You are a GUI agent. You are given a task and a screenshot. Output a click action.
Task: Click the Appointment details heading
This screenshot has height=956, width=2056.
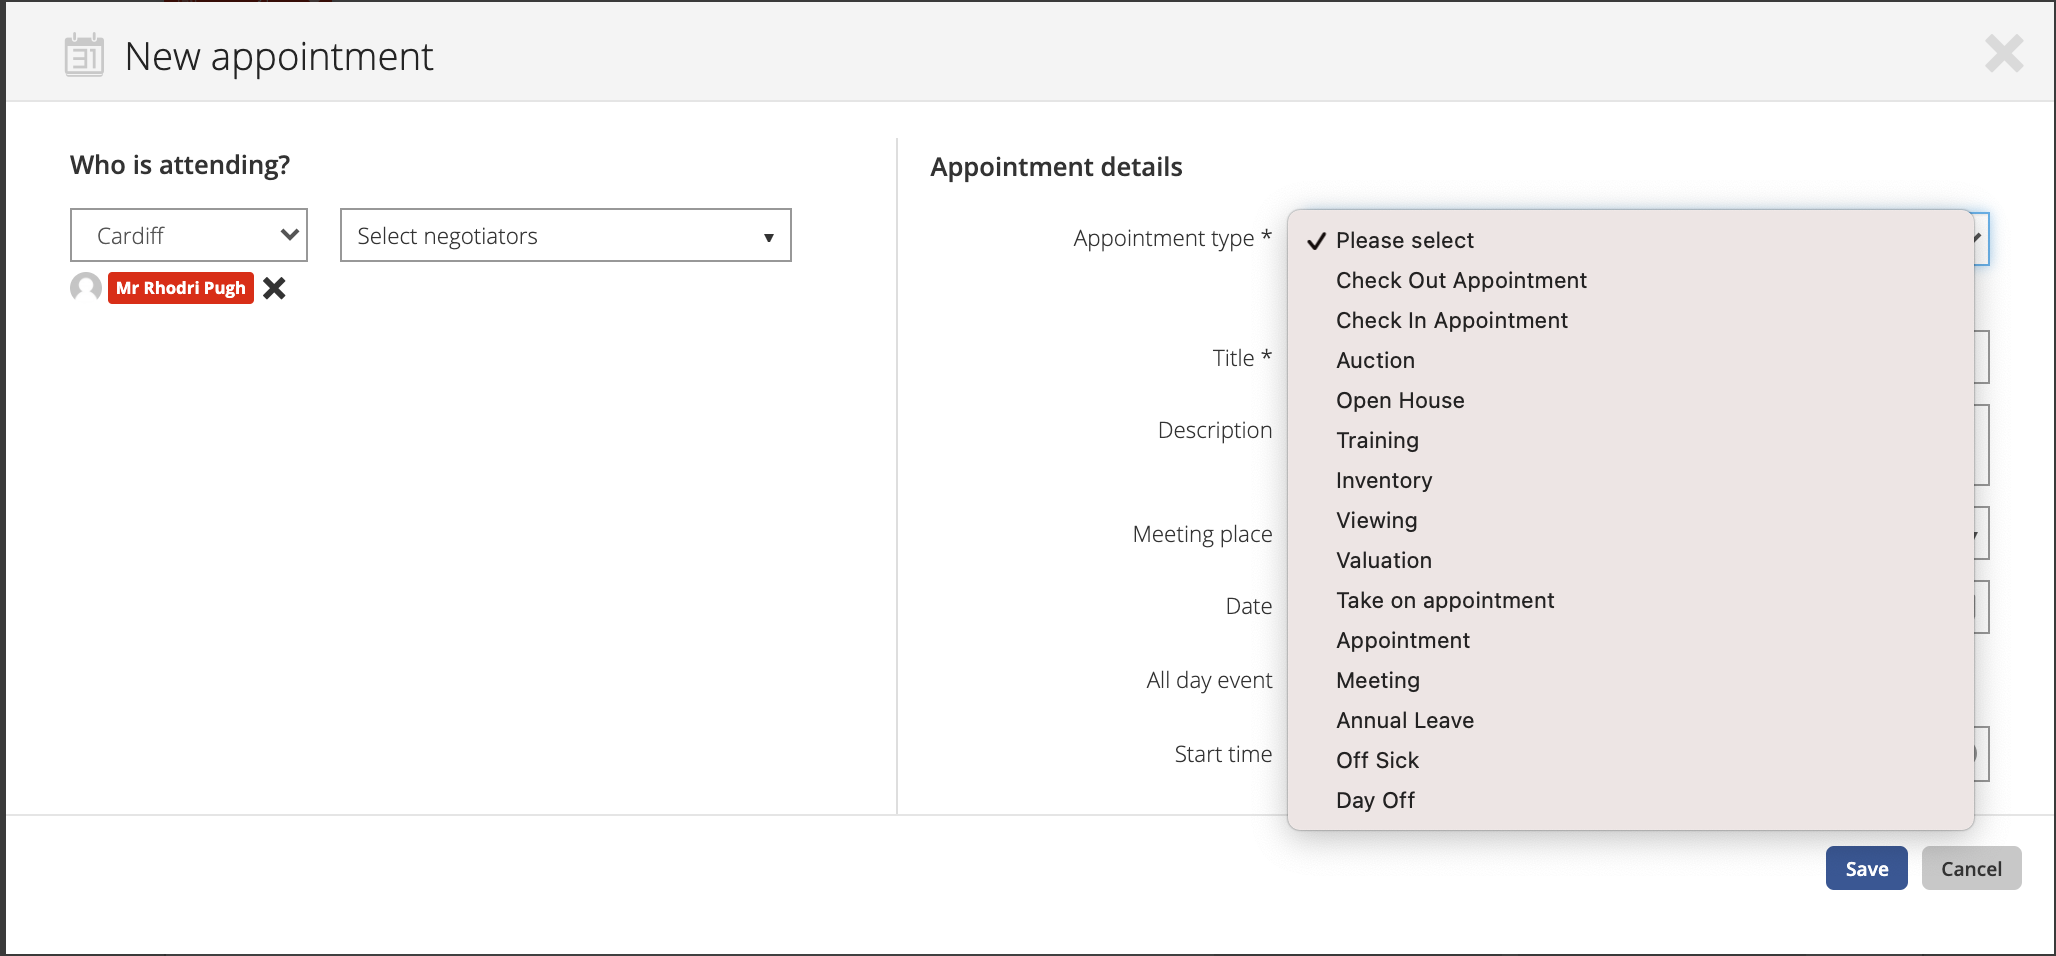coord(1056,167)
